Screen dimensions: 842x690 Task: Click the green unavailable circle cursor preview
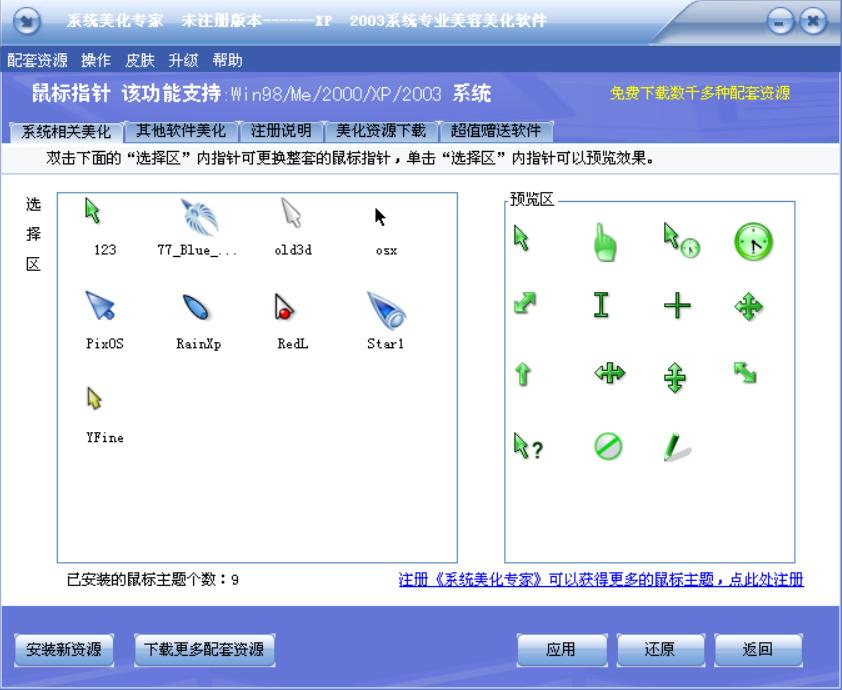click(x=608, y=446)
